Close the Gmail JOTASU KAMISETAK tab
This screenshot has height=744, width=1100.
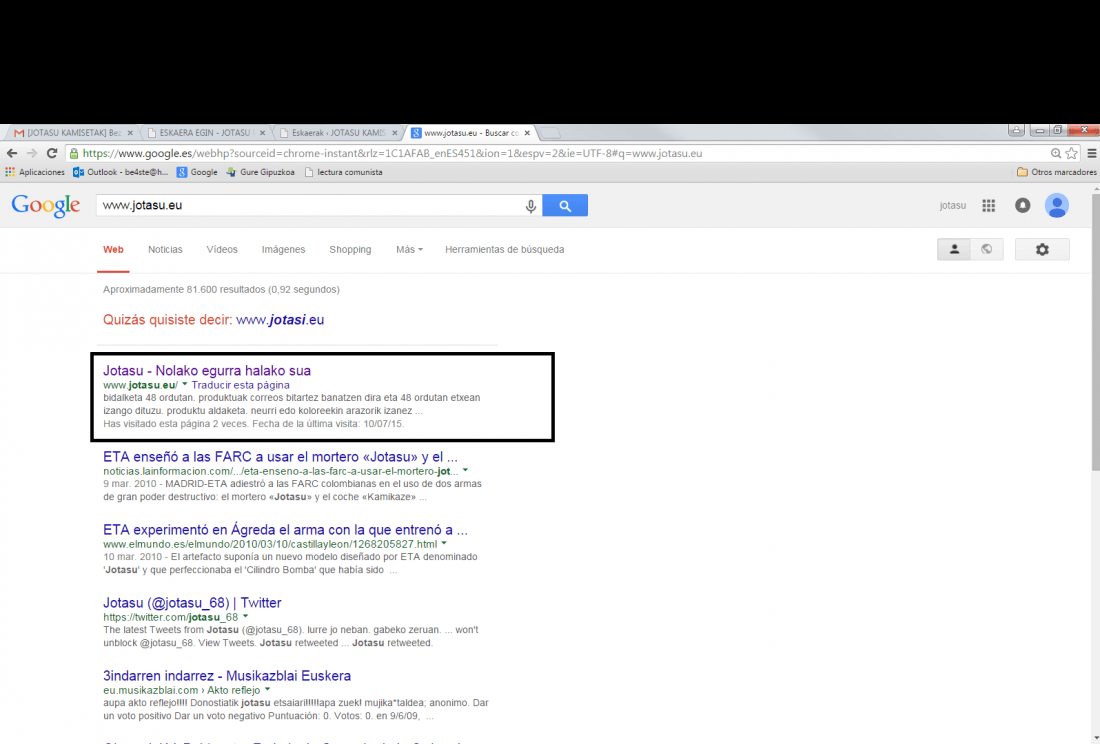click(x=130, y=133)
